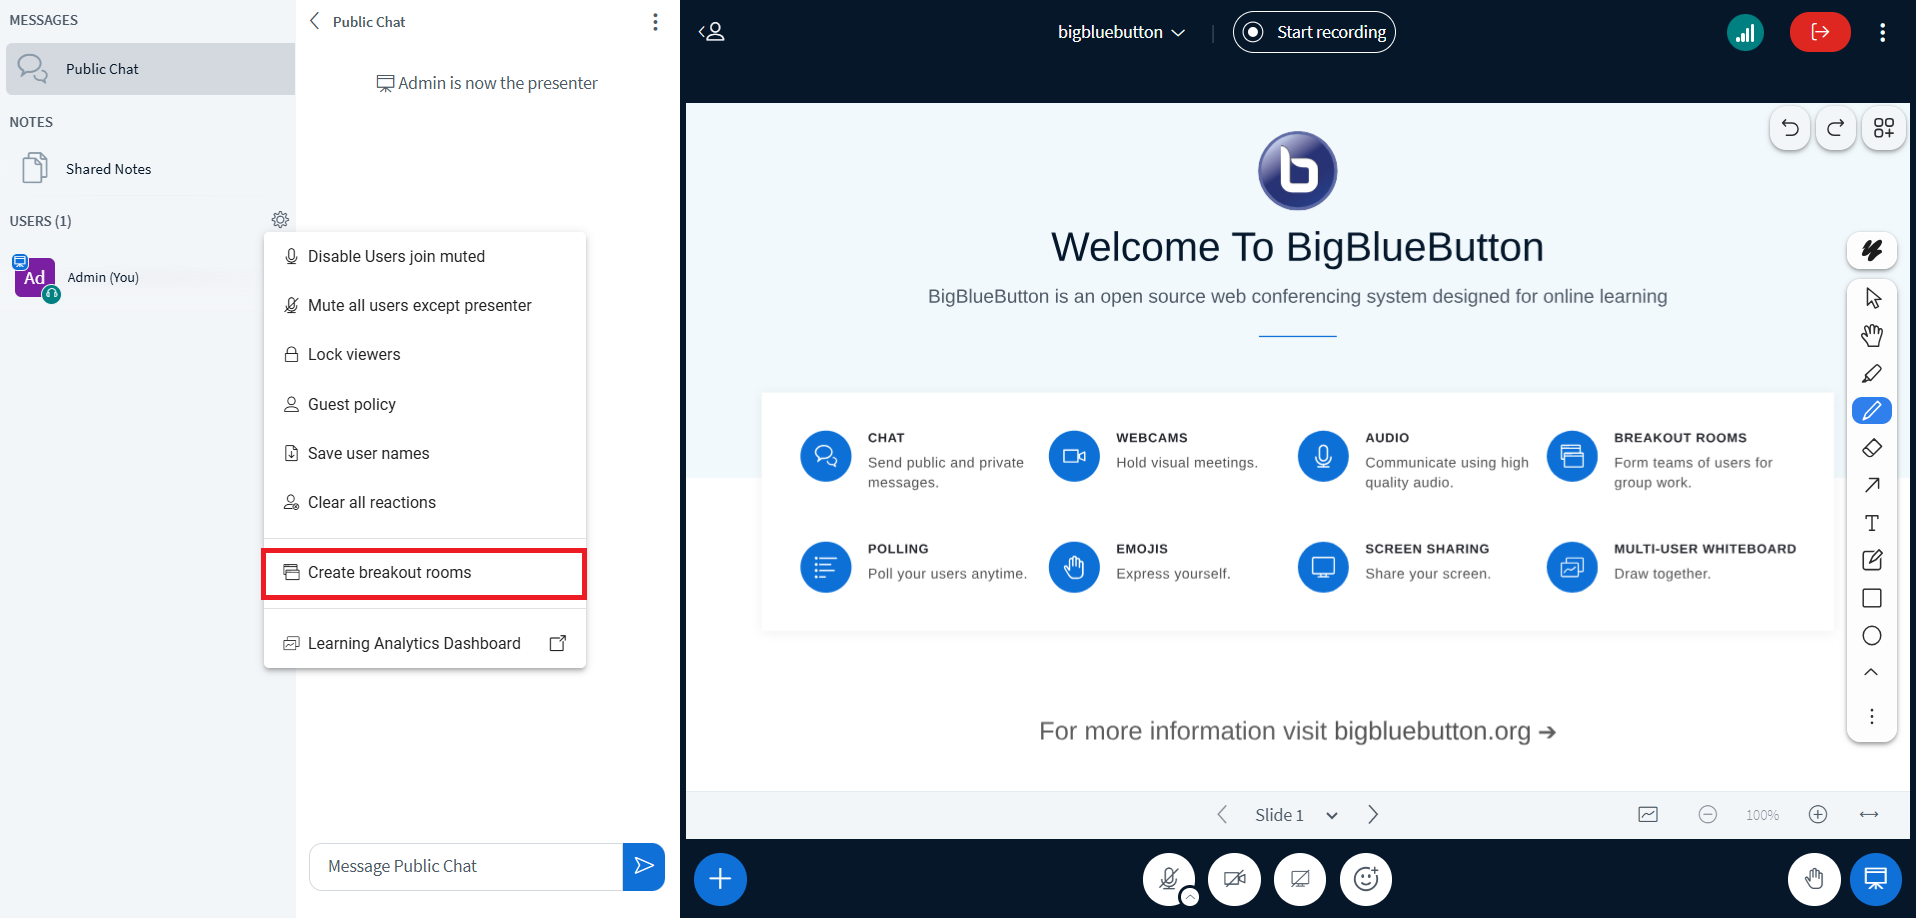Image resolution: width=1916 pixels, height=918 pixels.
Task: Click the connection status signal icon
Action: pyautogui.click(x=1745, y=32)
